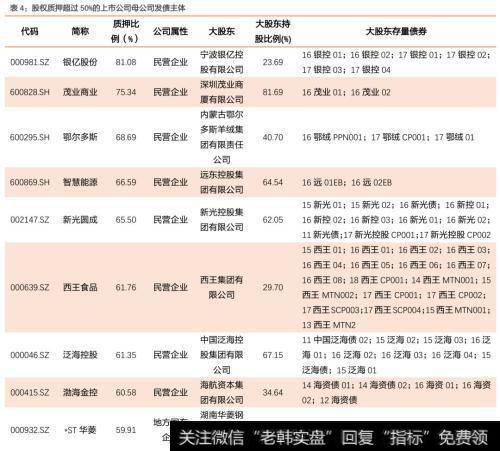This screenshot has width=500, height=451.
Task: Click shareholding ratio 29.70
Action: (273, 287)
